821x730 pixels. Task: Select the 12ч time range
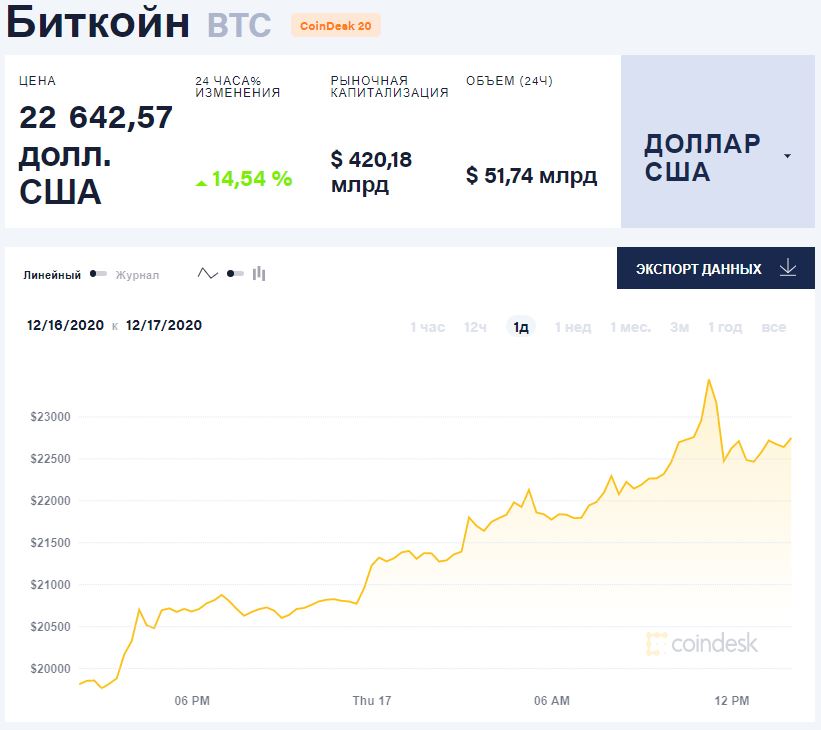tap(475, 327)
